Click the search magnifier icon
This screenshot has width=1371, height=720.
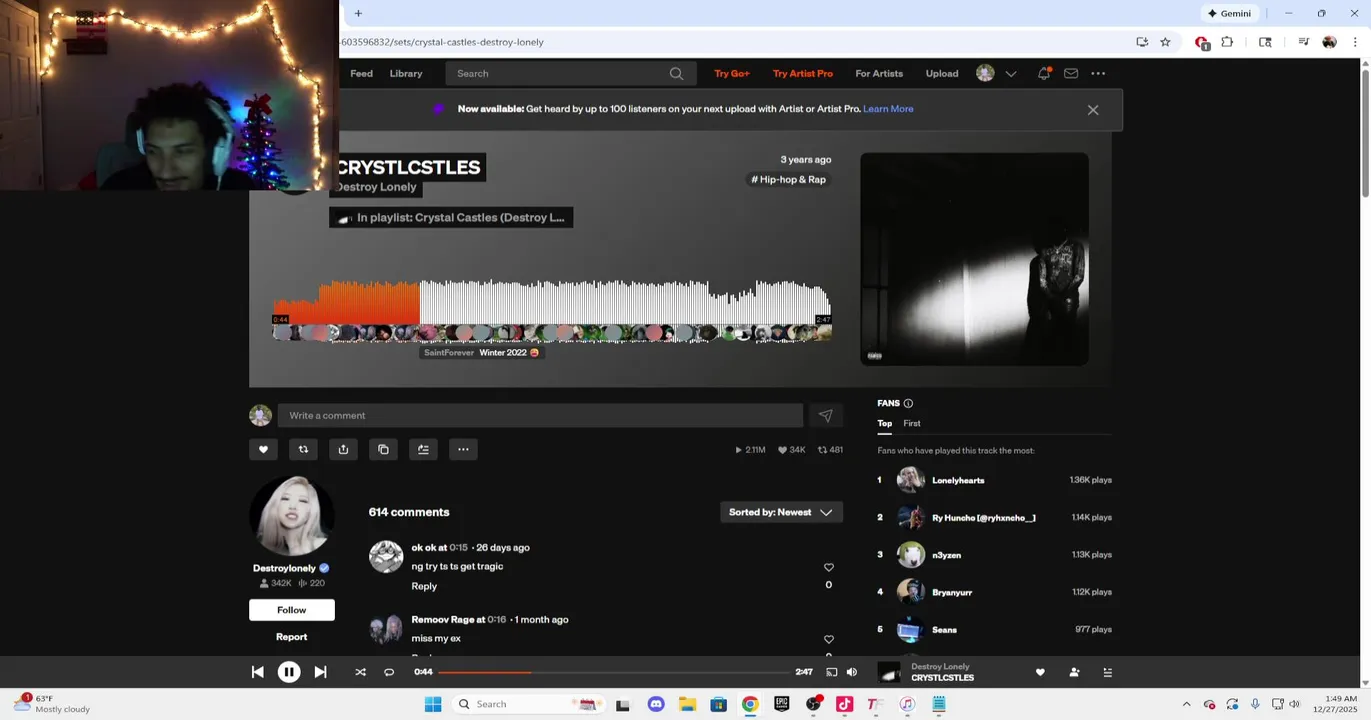pyautogui.click(x=676, y=74)
